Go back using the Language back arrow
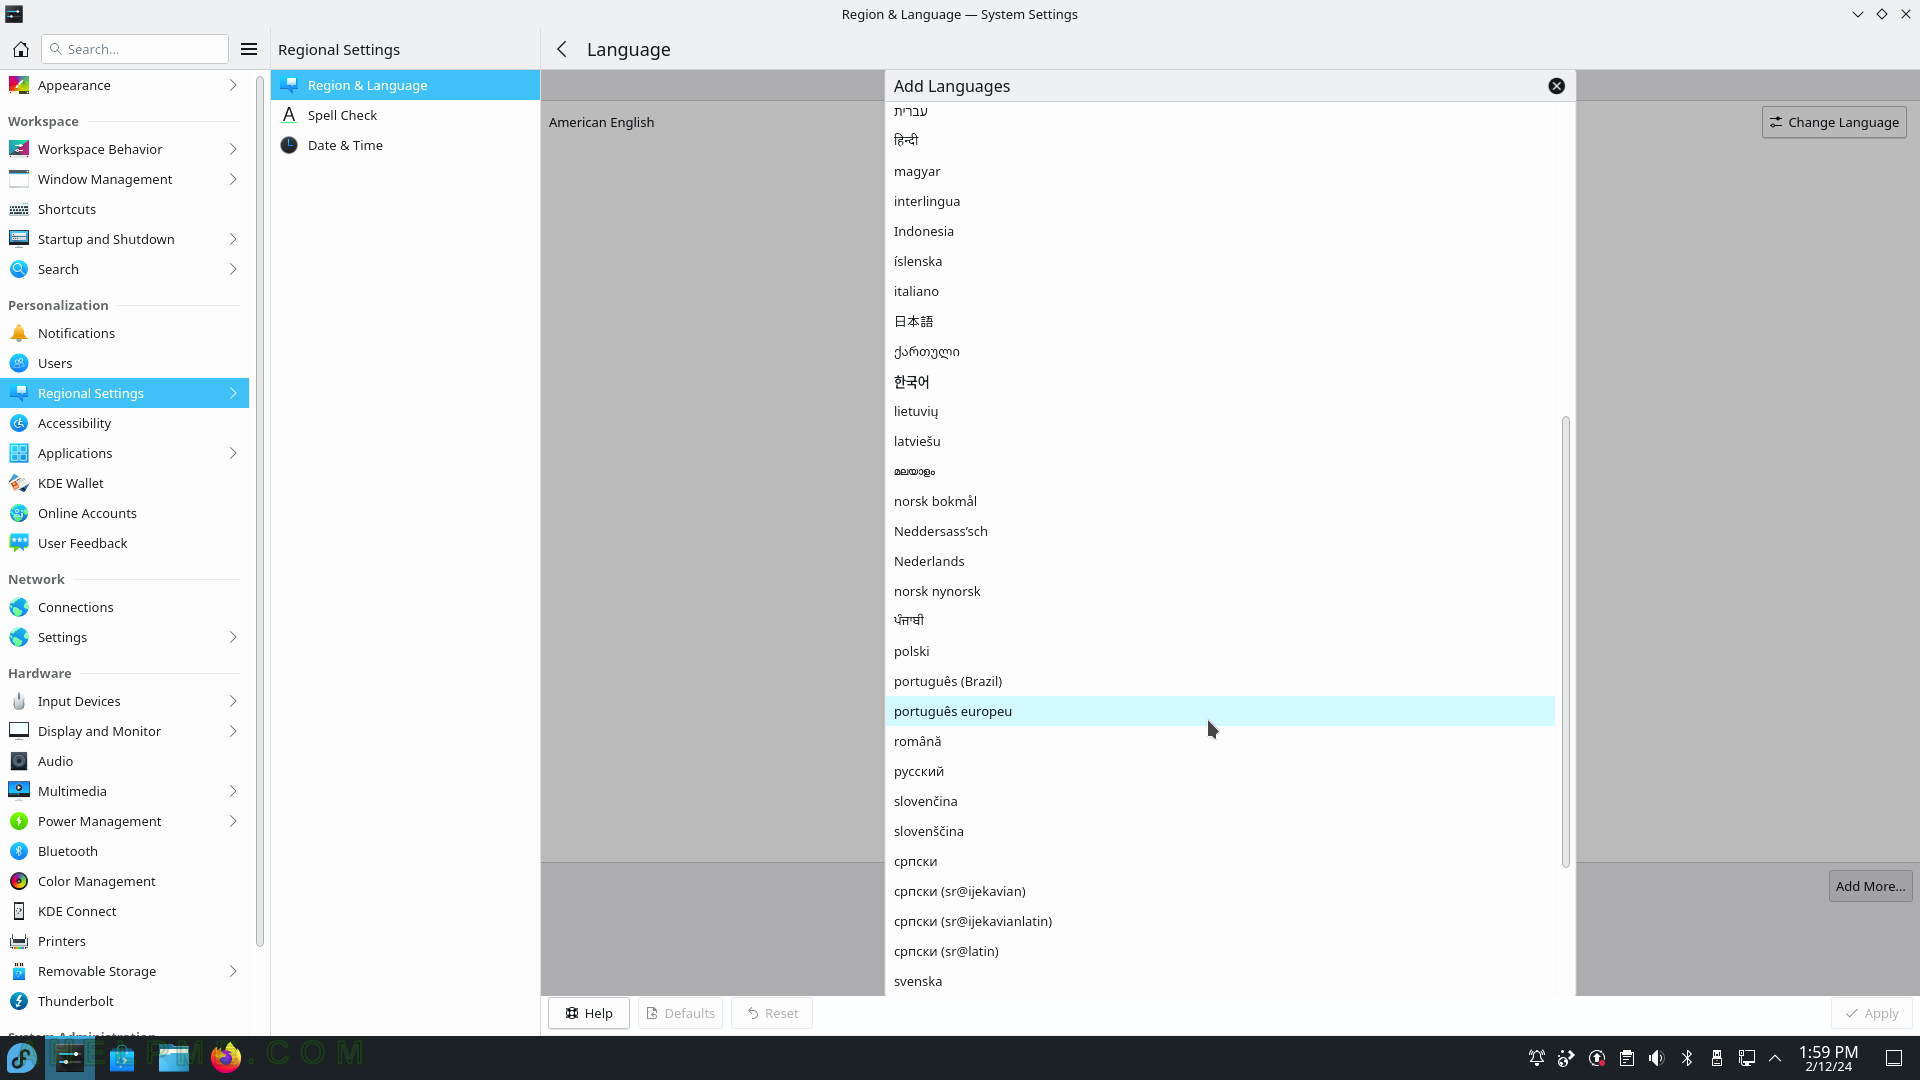Viewport: 1920px width, 1080px height. (x=562, y=49)
